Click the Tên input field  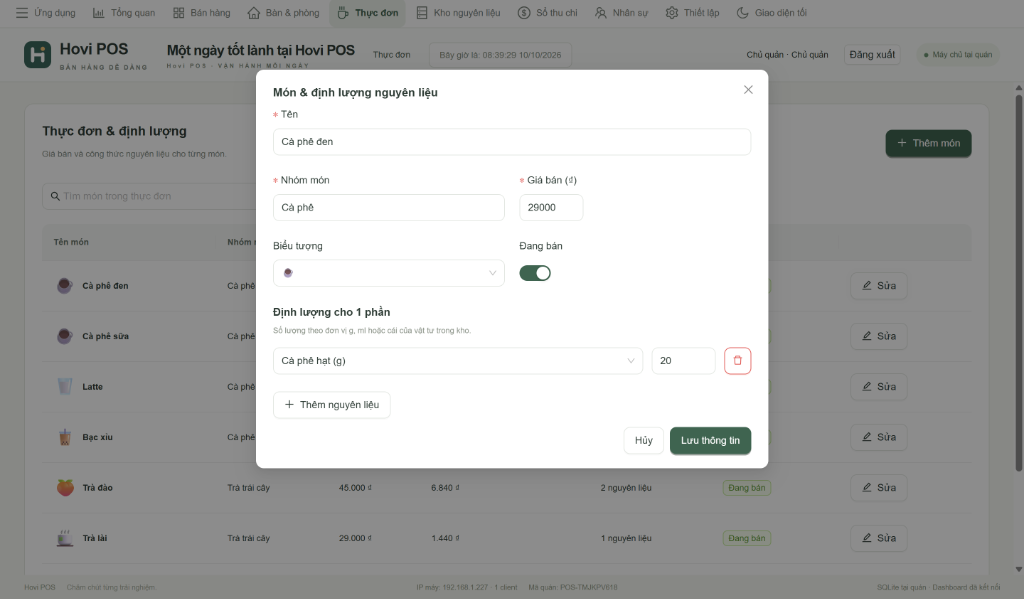[512, 142]
